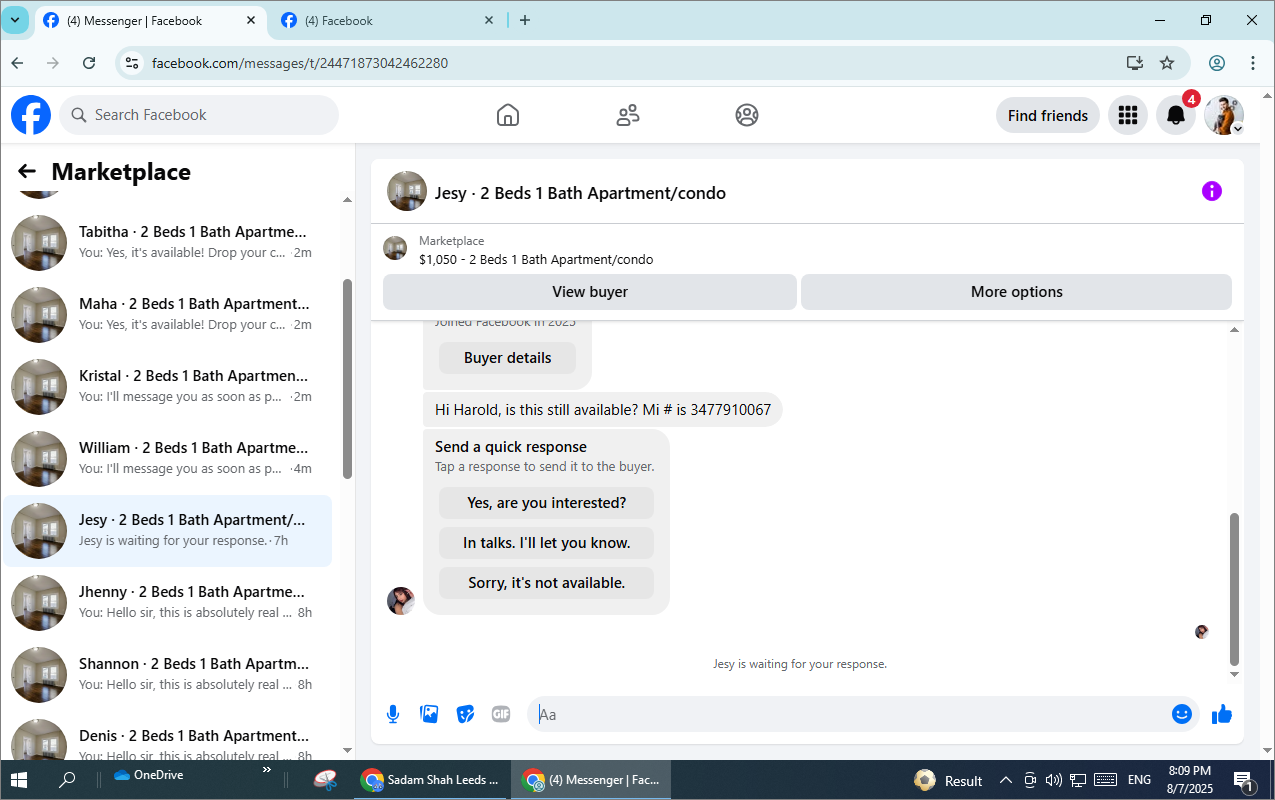Switch to the (4) Facebook tab
The width and height of the screenshot is (1275, 800).
388,20
